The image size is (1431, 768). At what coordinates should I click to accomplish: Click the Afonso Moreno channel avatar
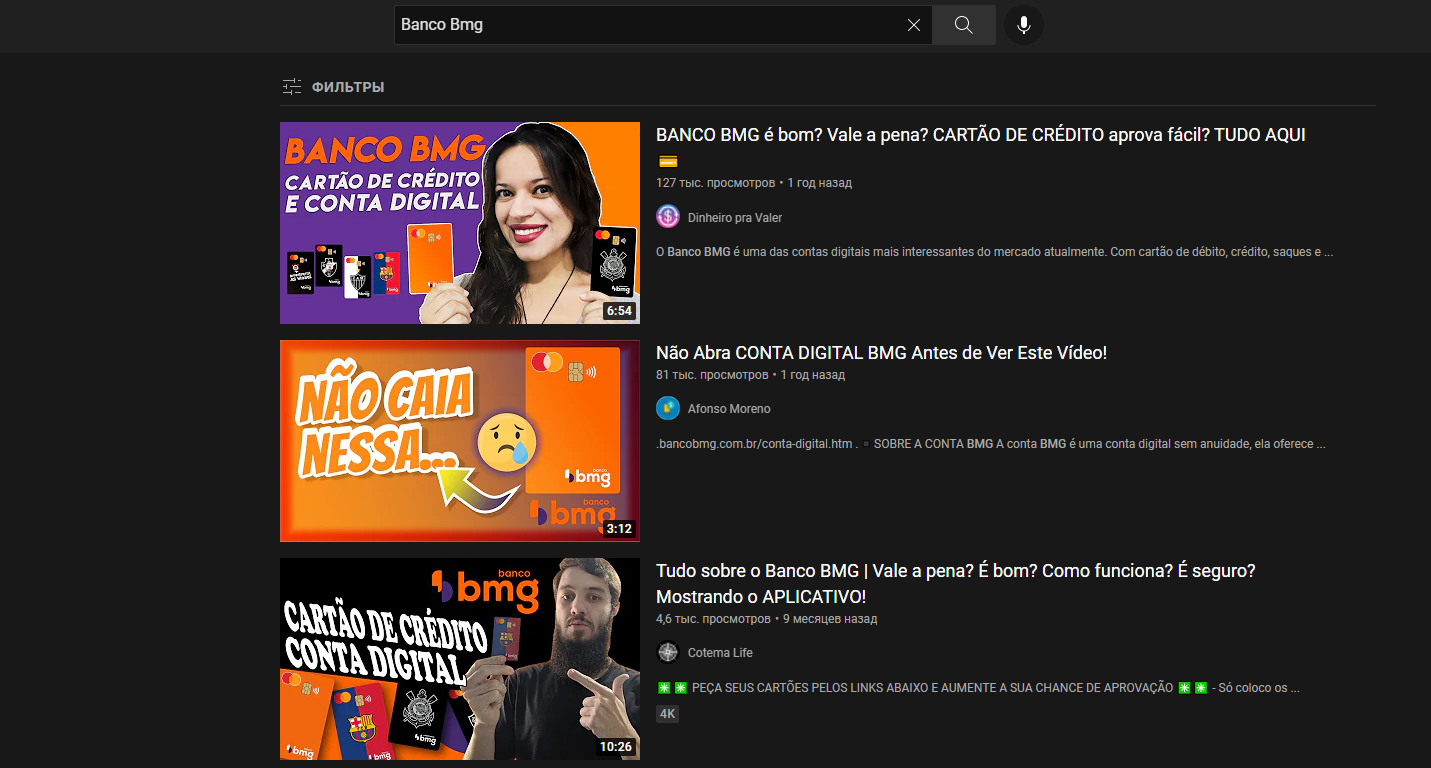point(668,408)
